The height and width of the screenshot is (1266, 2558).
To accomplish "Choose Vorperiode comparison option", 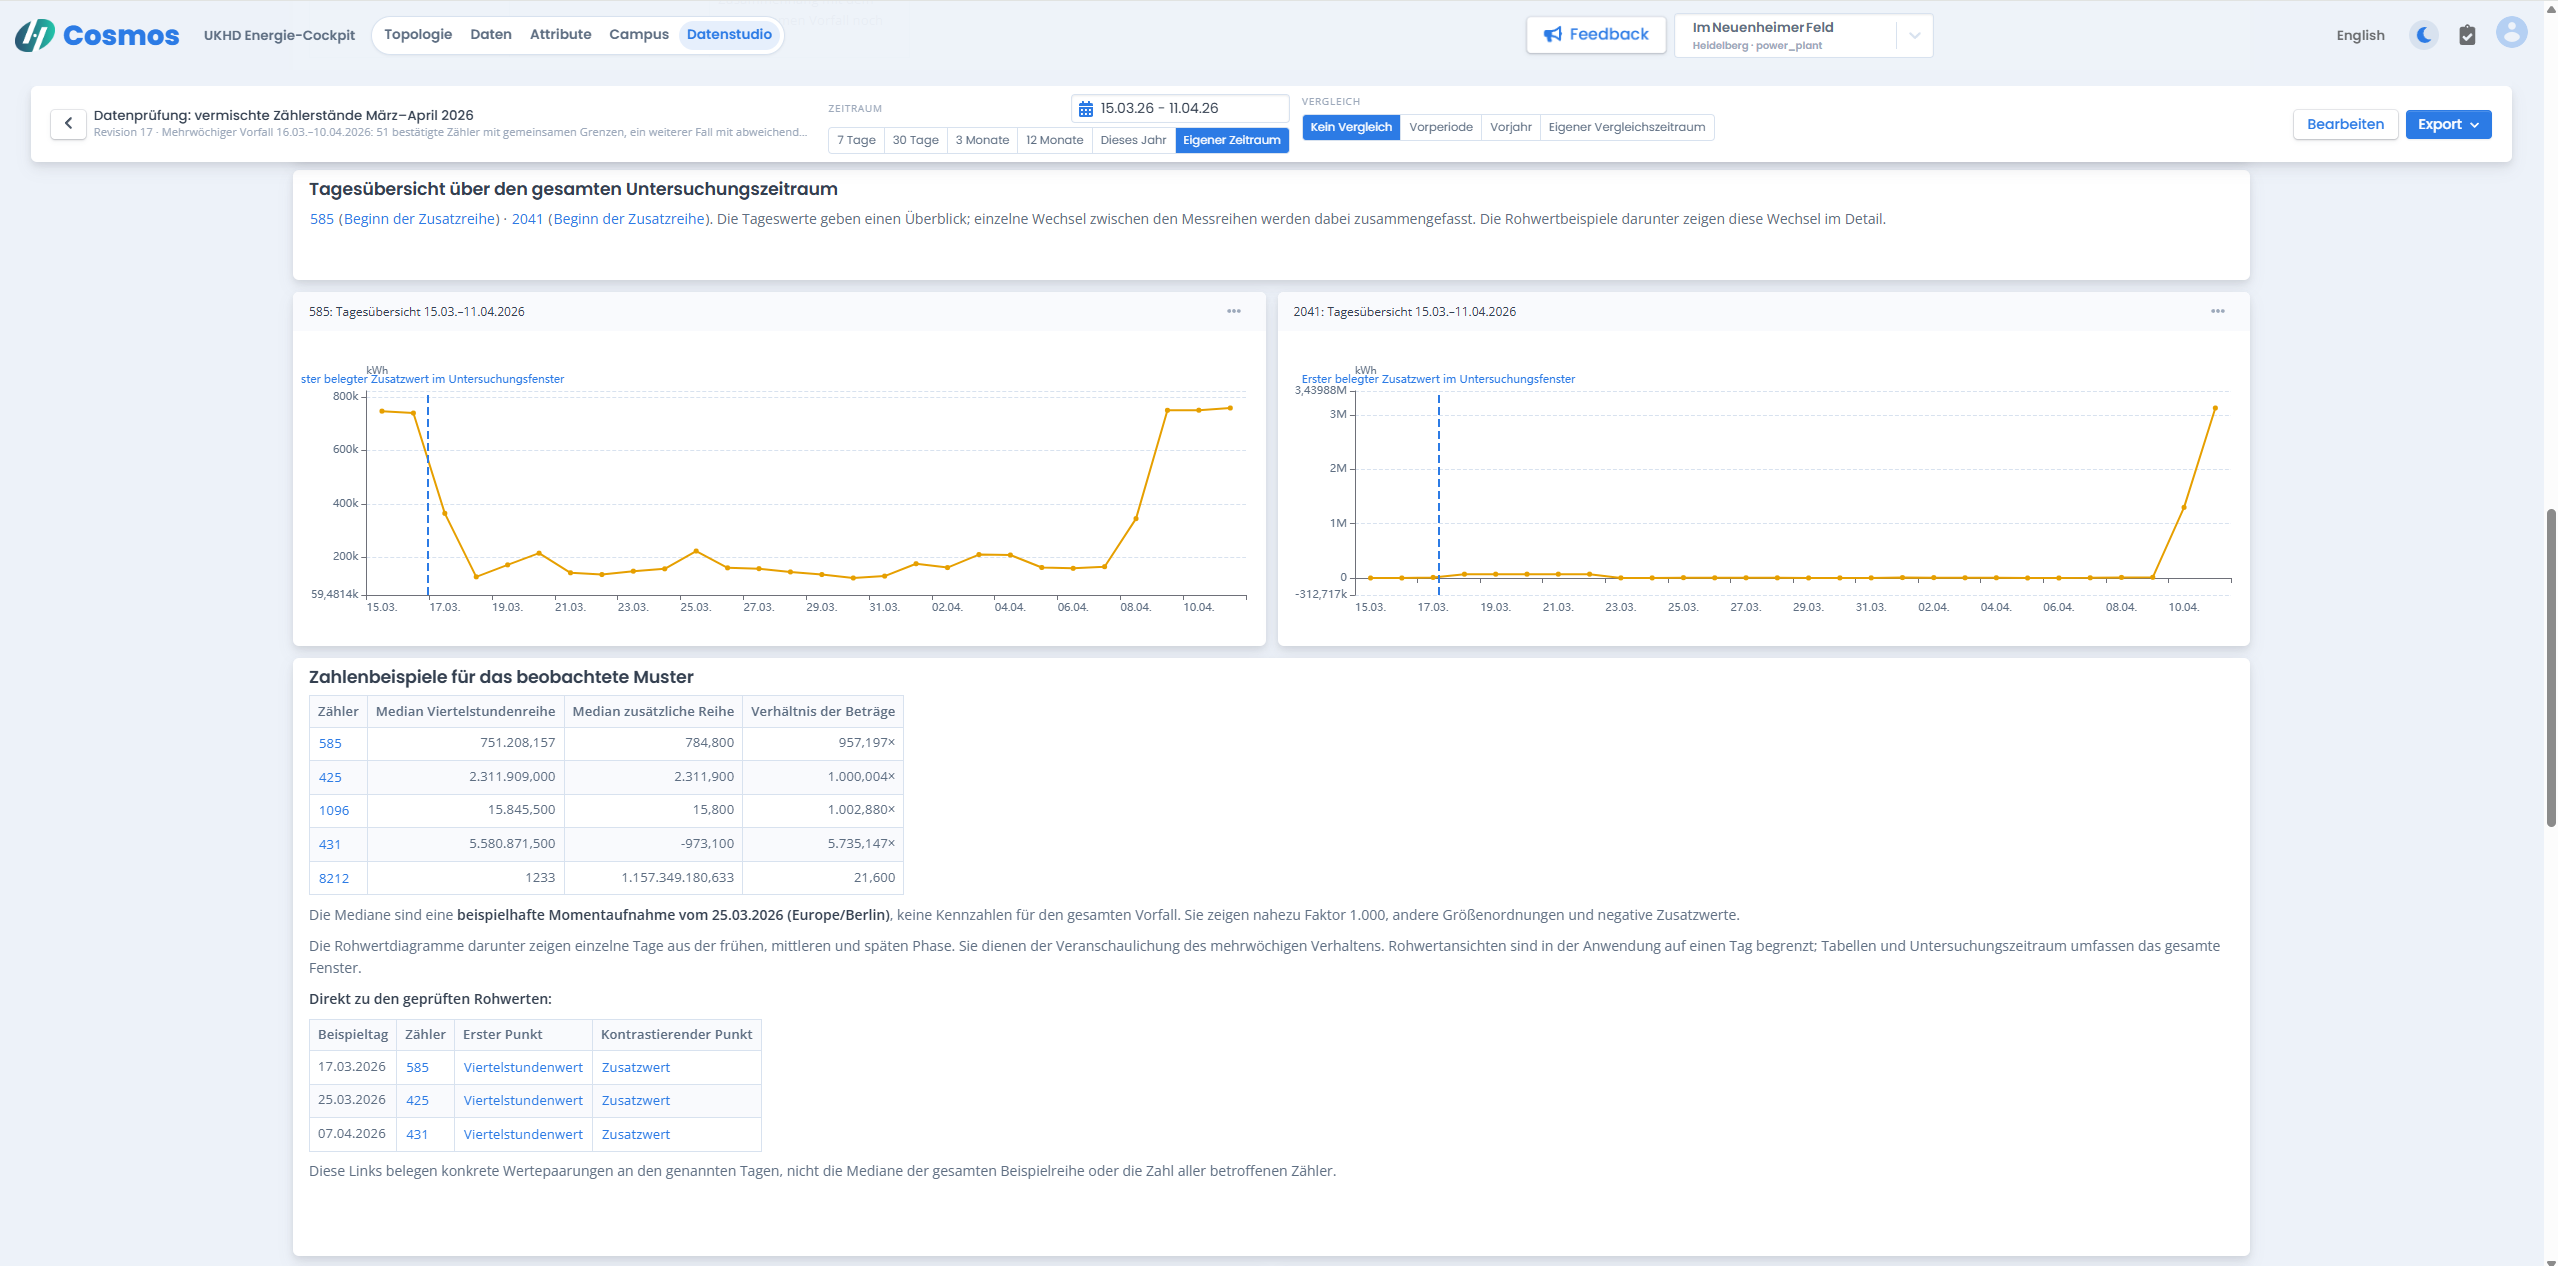I will point(1440,127).
